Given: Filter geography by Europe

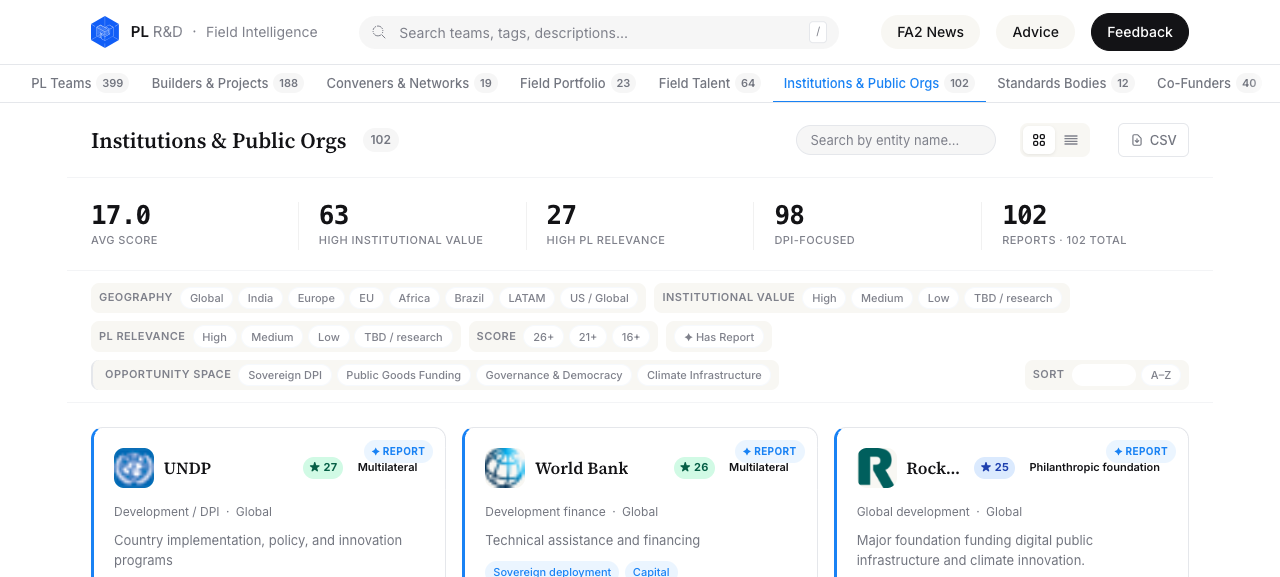Looking at the screenshot, I should (316, 298).
